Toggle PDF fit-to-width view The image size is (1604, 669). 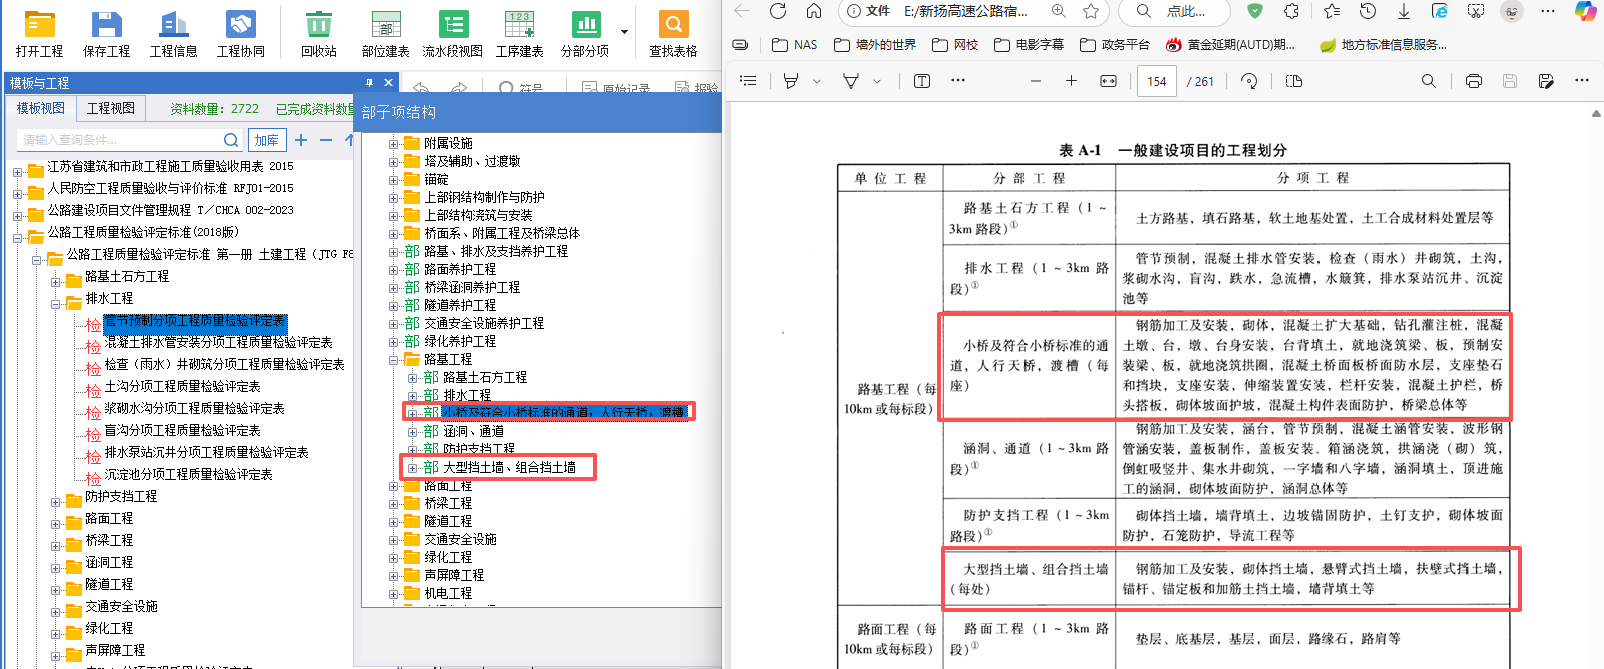[1108, 81]
